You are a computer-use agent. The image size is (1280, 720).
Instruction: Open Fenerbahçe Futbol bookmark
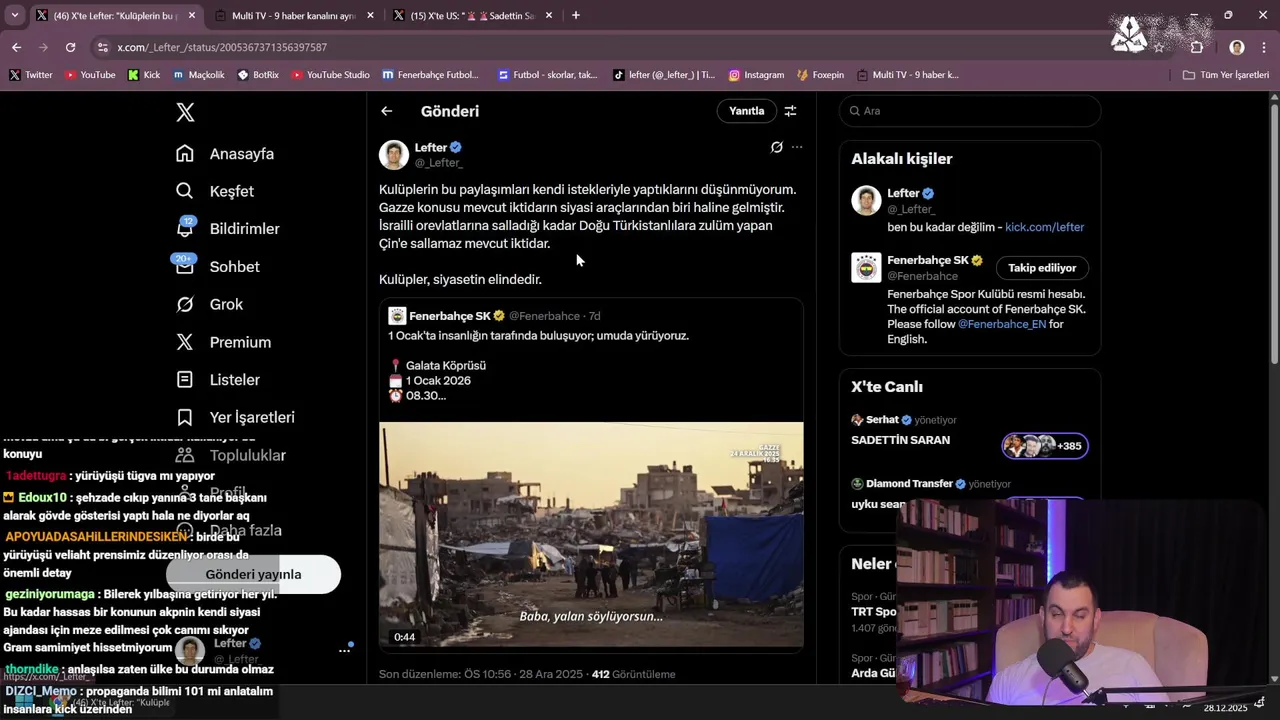point(430,75)
